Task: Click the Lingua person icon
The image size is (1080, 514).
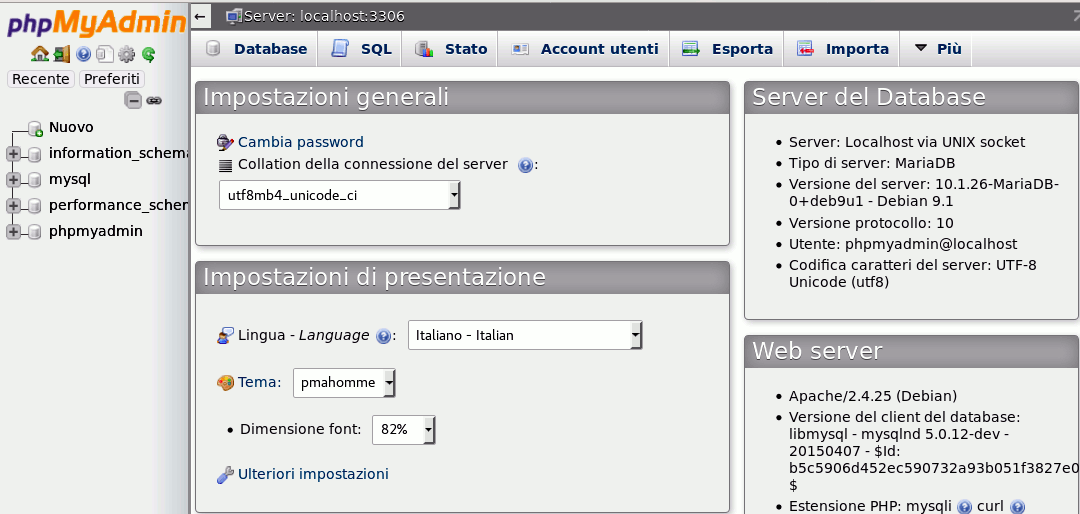Action: pos(225,336)
